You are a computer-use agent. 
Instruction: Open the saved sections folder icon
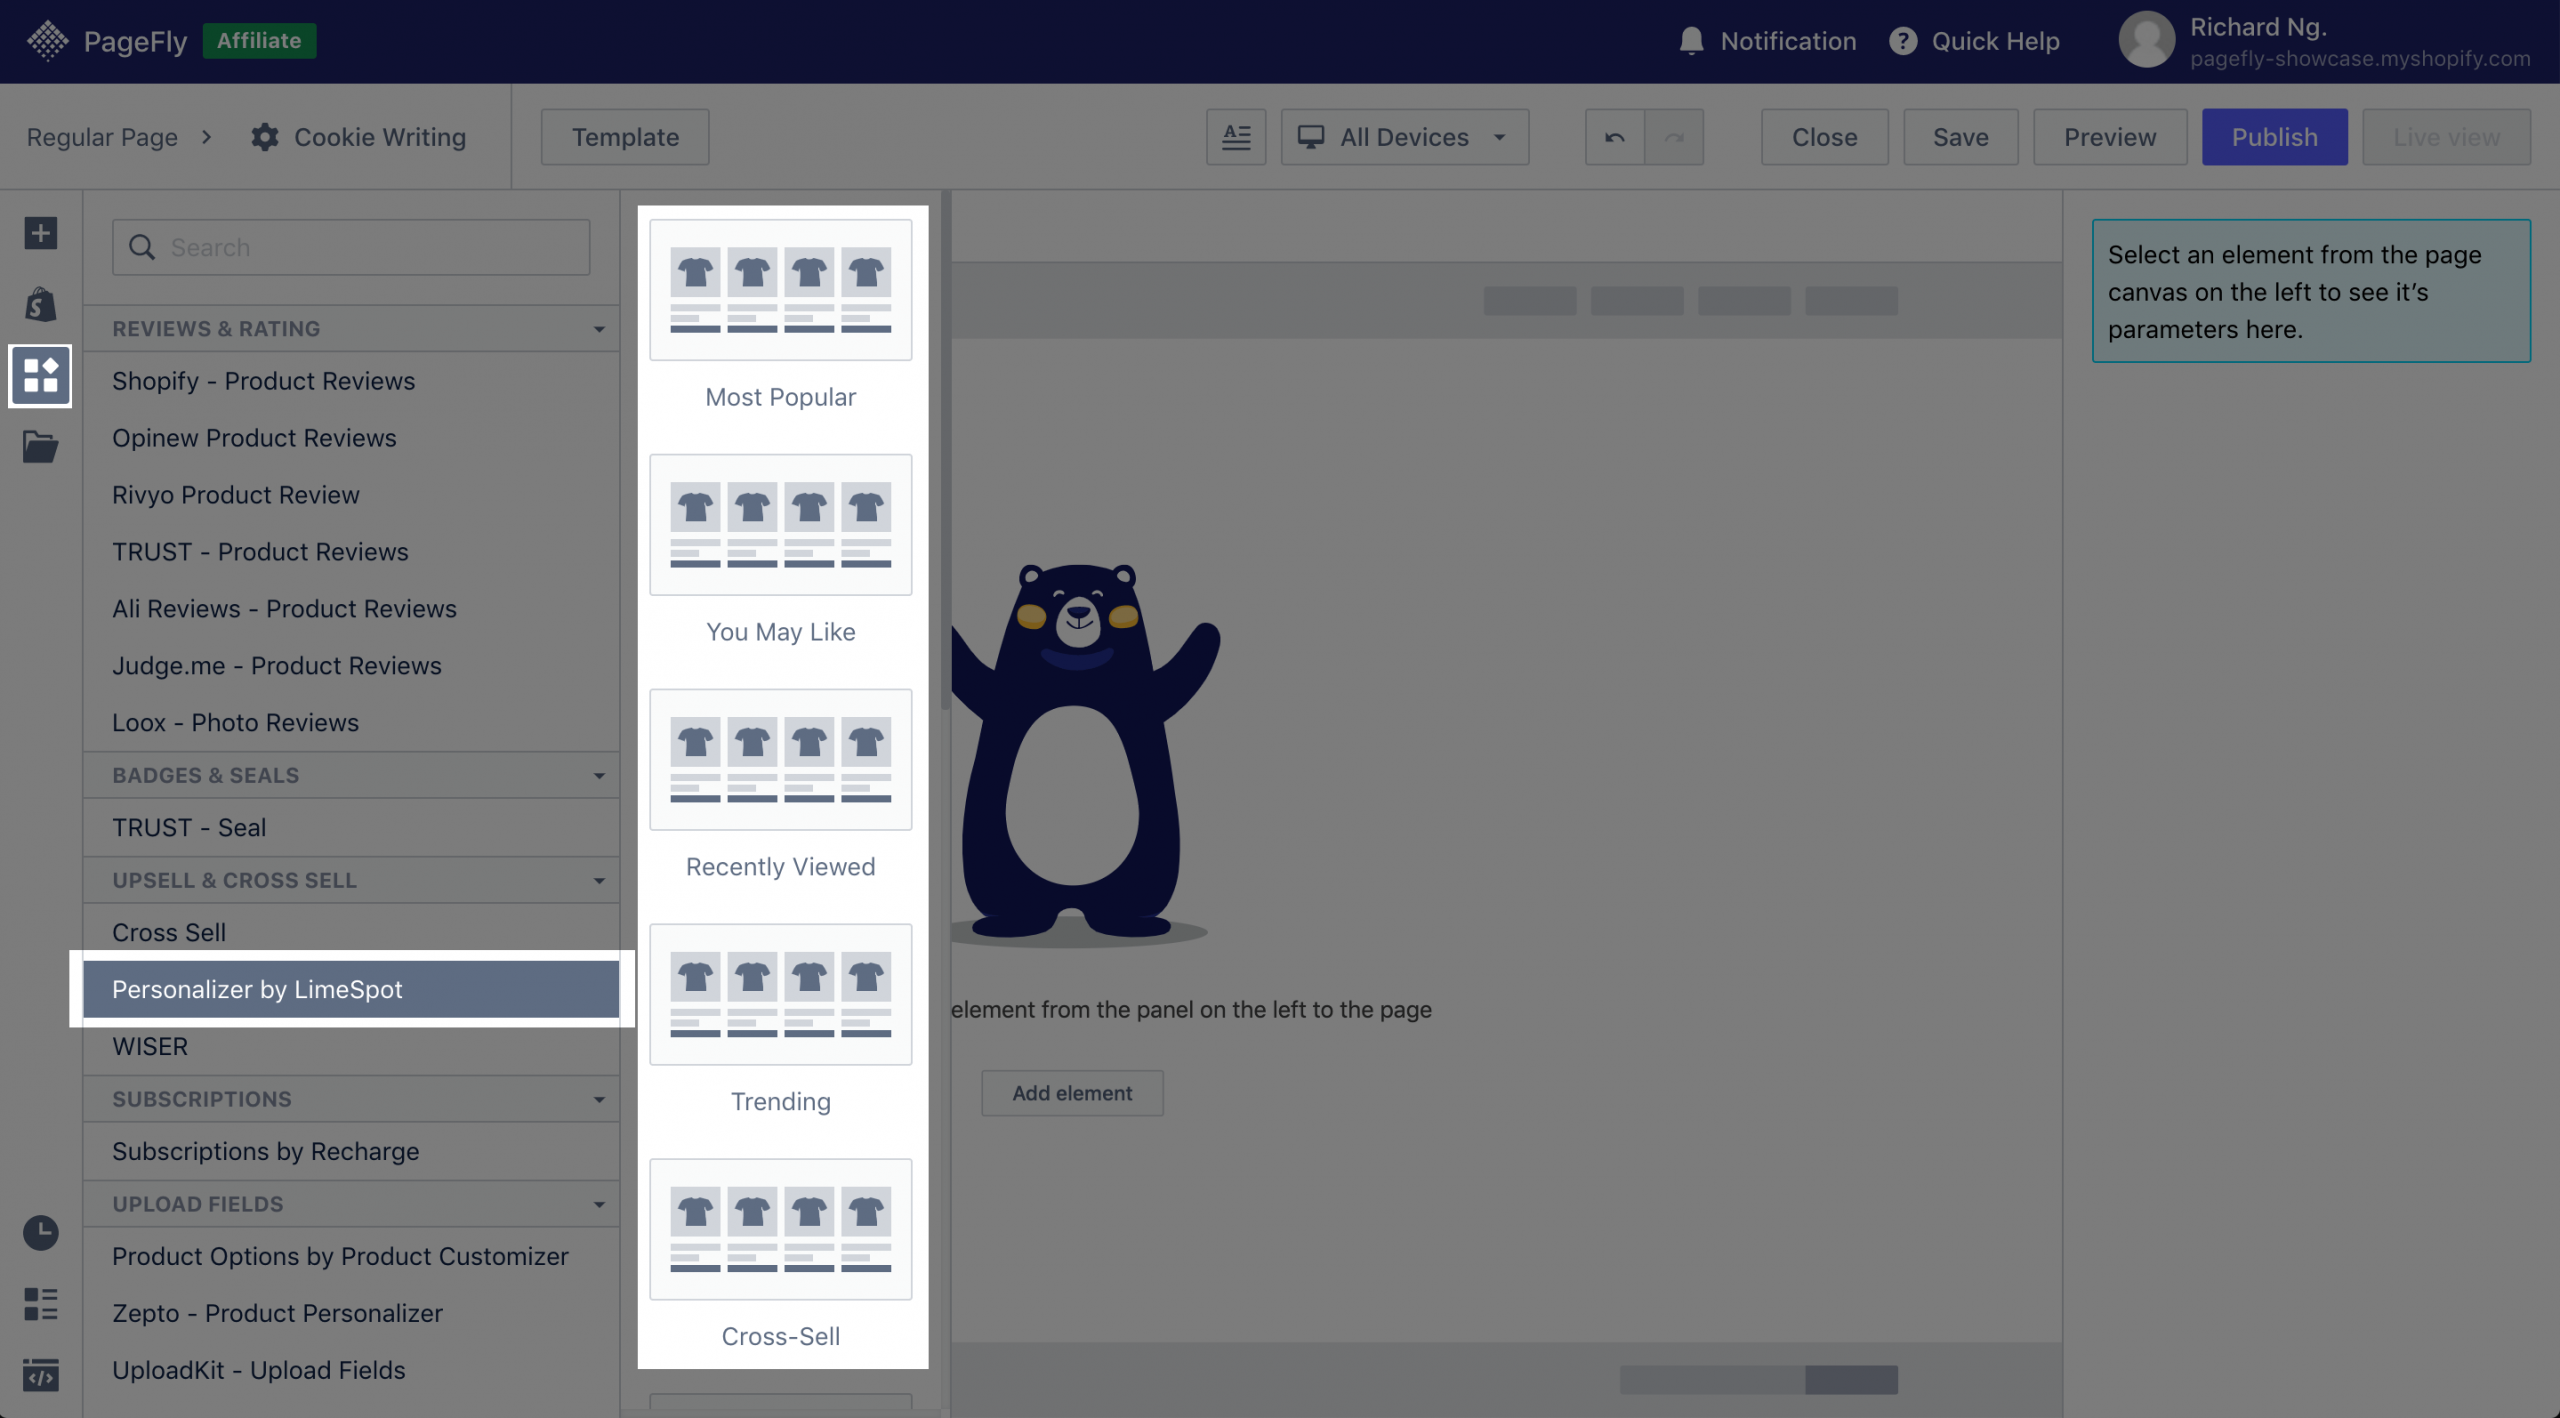(41, 447)
